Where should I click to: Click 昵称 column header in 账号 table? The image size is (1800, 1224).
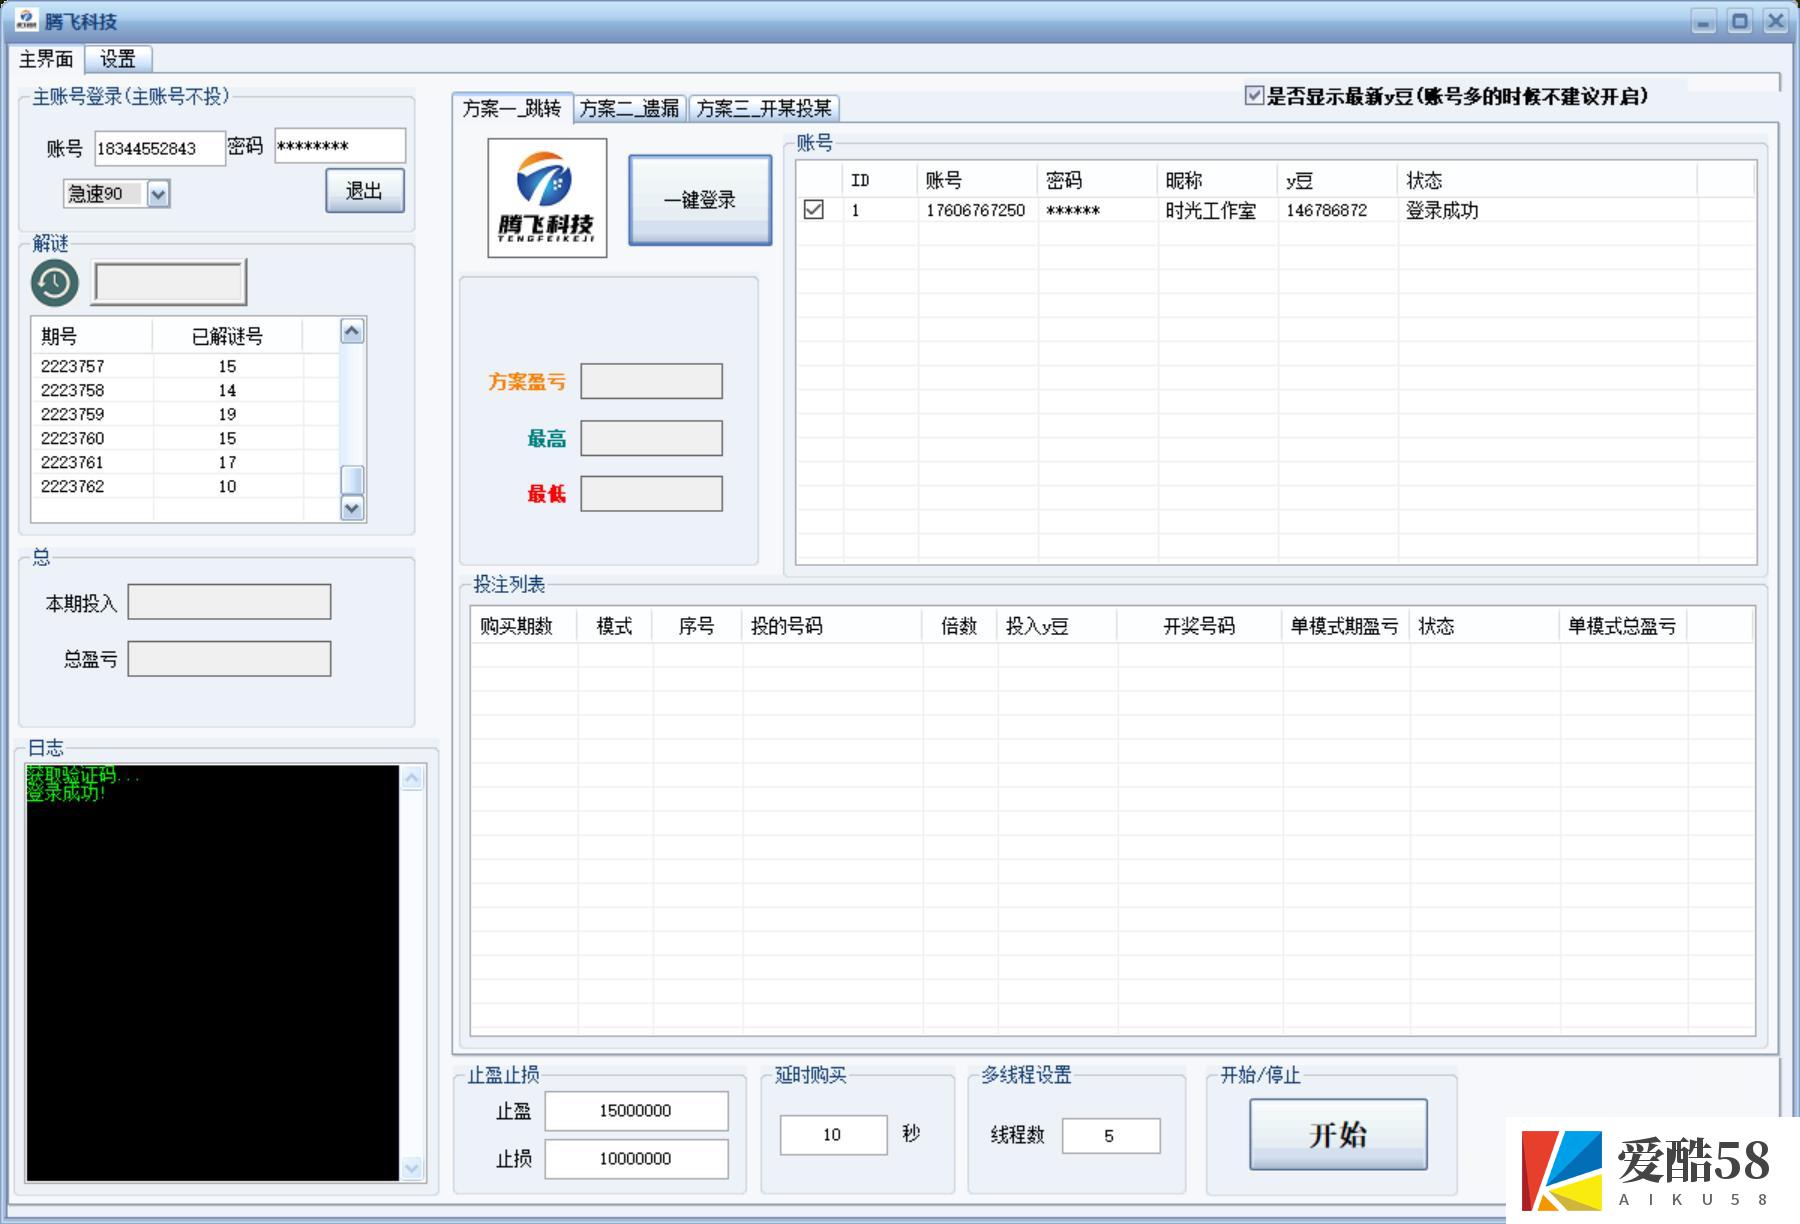pyautogui.click(x=1218, y=180)
